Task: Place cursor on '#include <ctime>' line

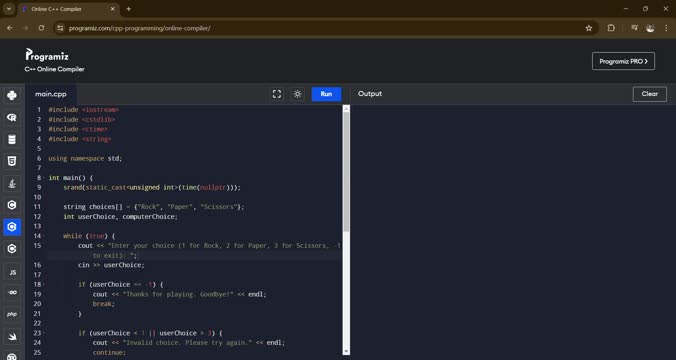Action: coord(78,129)
